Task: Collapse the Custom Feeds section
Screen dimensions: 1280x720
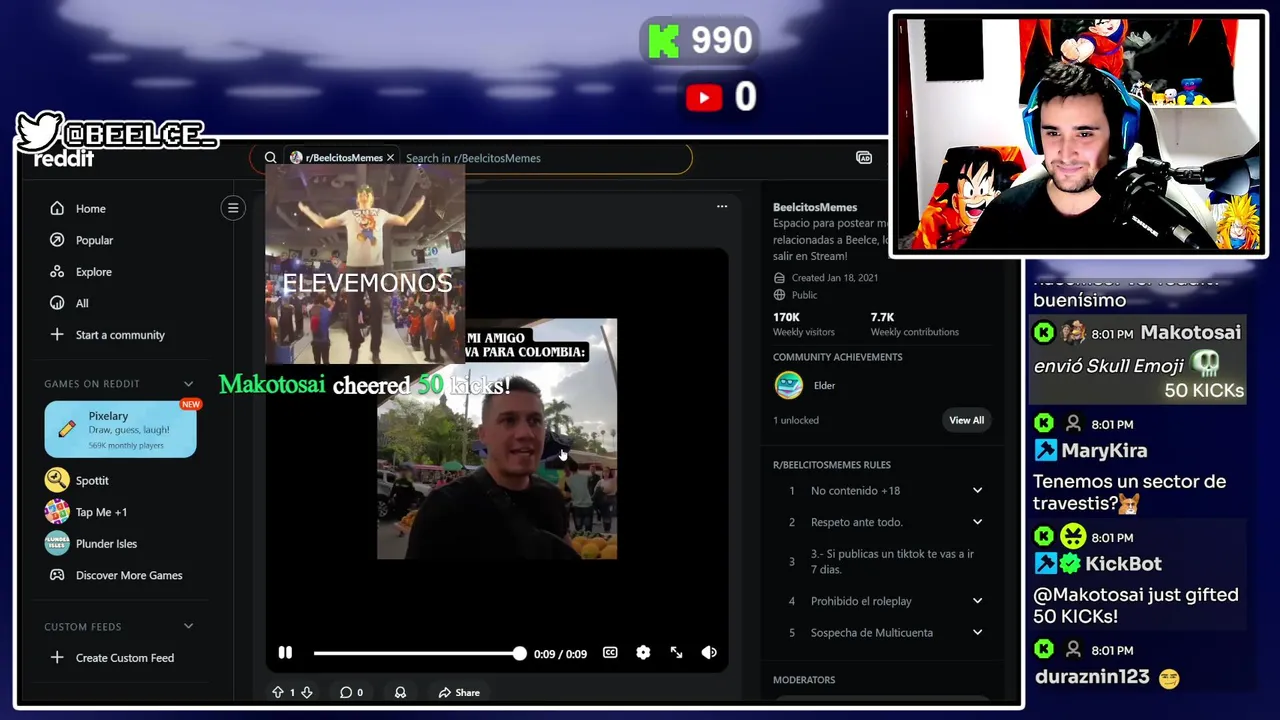Action: coord(188,627)
